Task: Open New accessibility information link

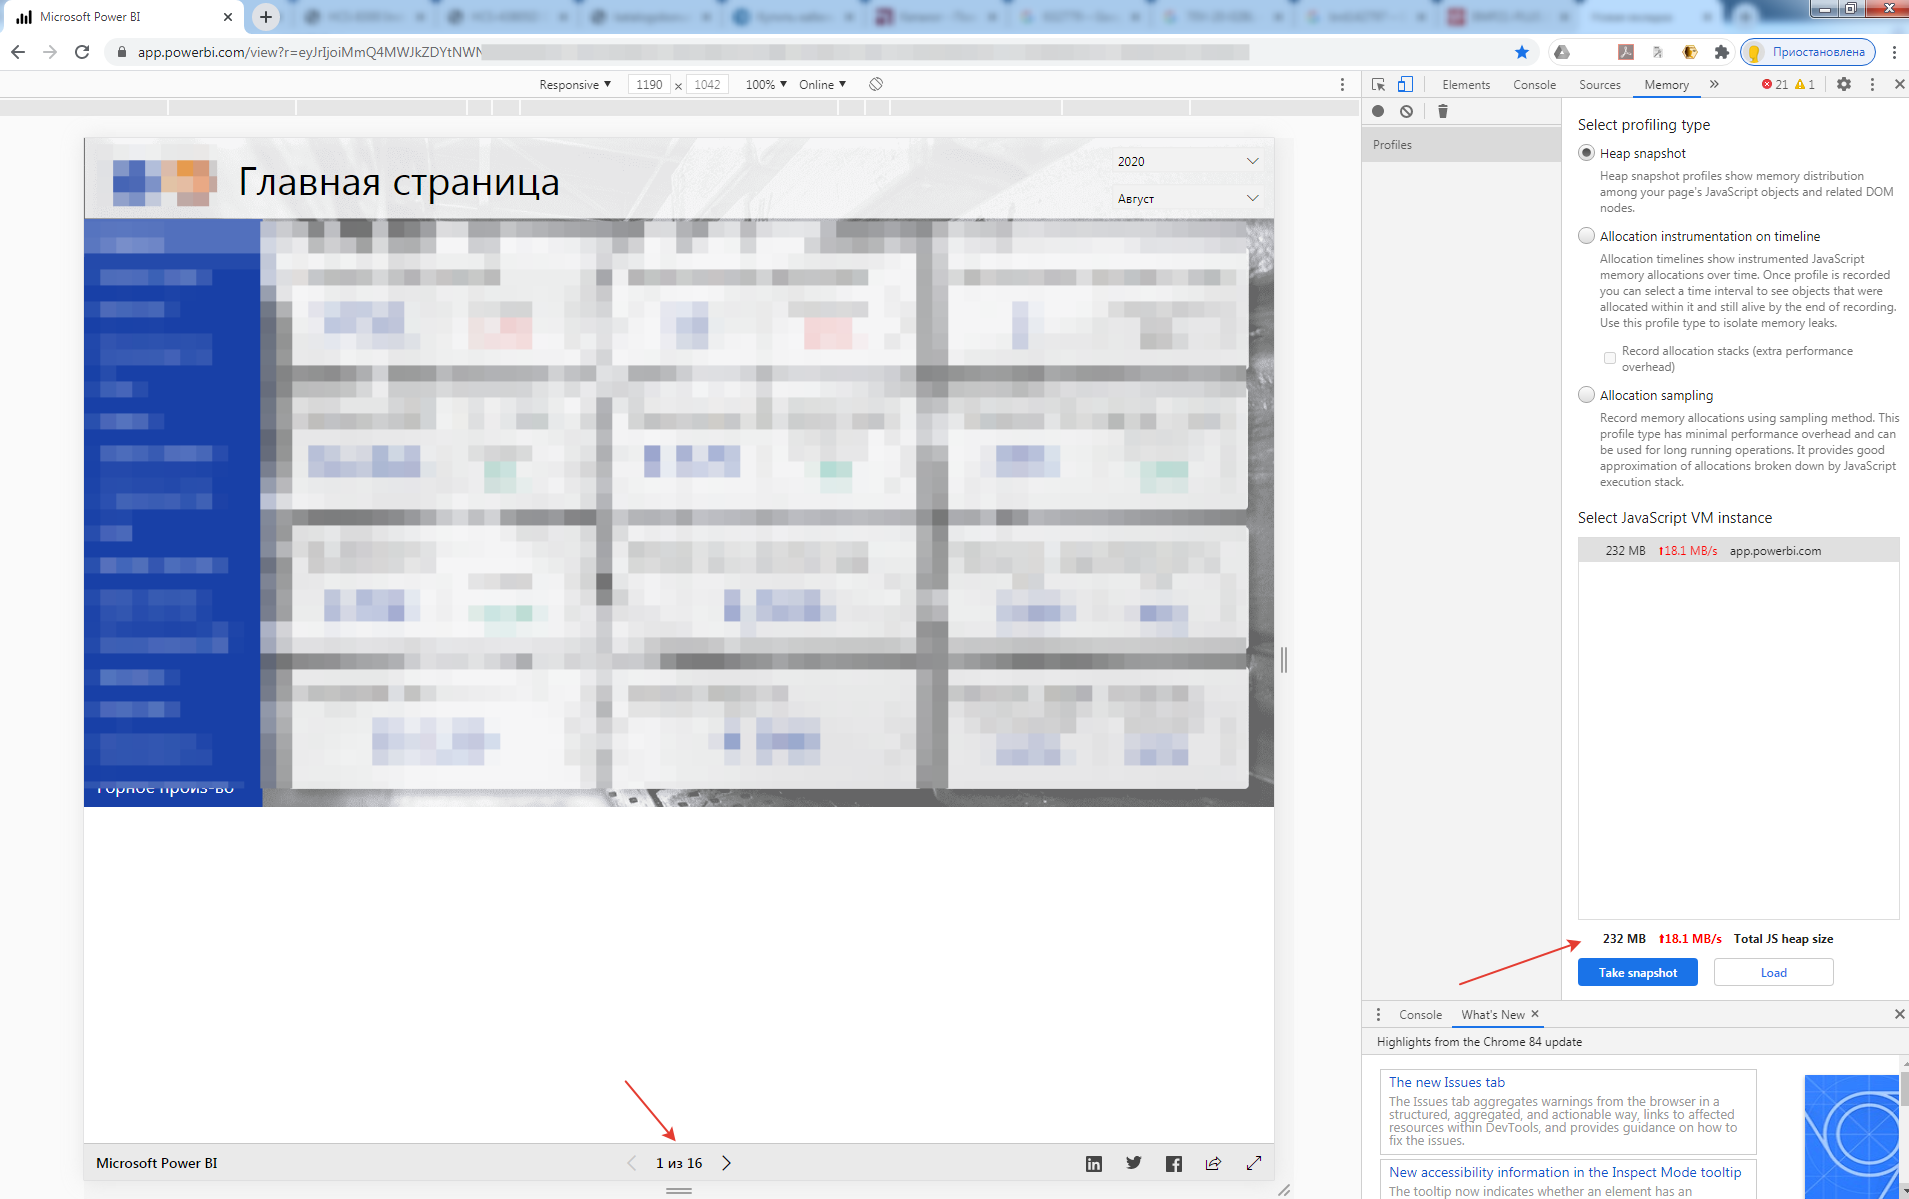Action: (1565, 1172)
